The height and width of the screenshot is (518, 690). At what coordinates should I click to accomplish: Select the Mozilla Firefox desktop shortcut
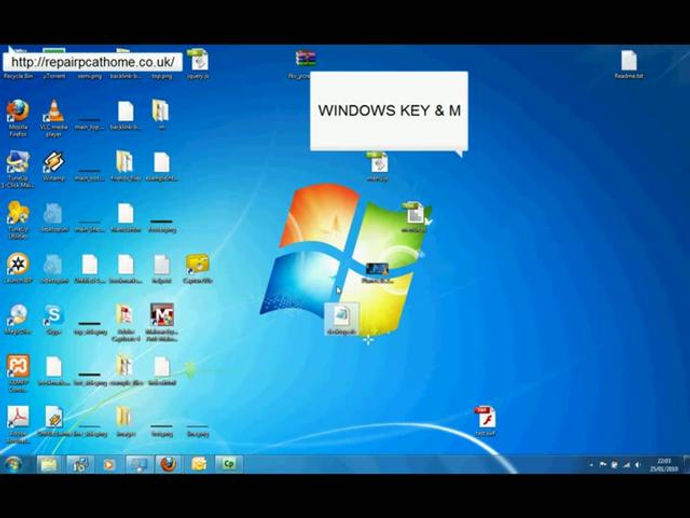(x=18, y=117)
